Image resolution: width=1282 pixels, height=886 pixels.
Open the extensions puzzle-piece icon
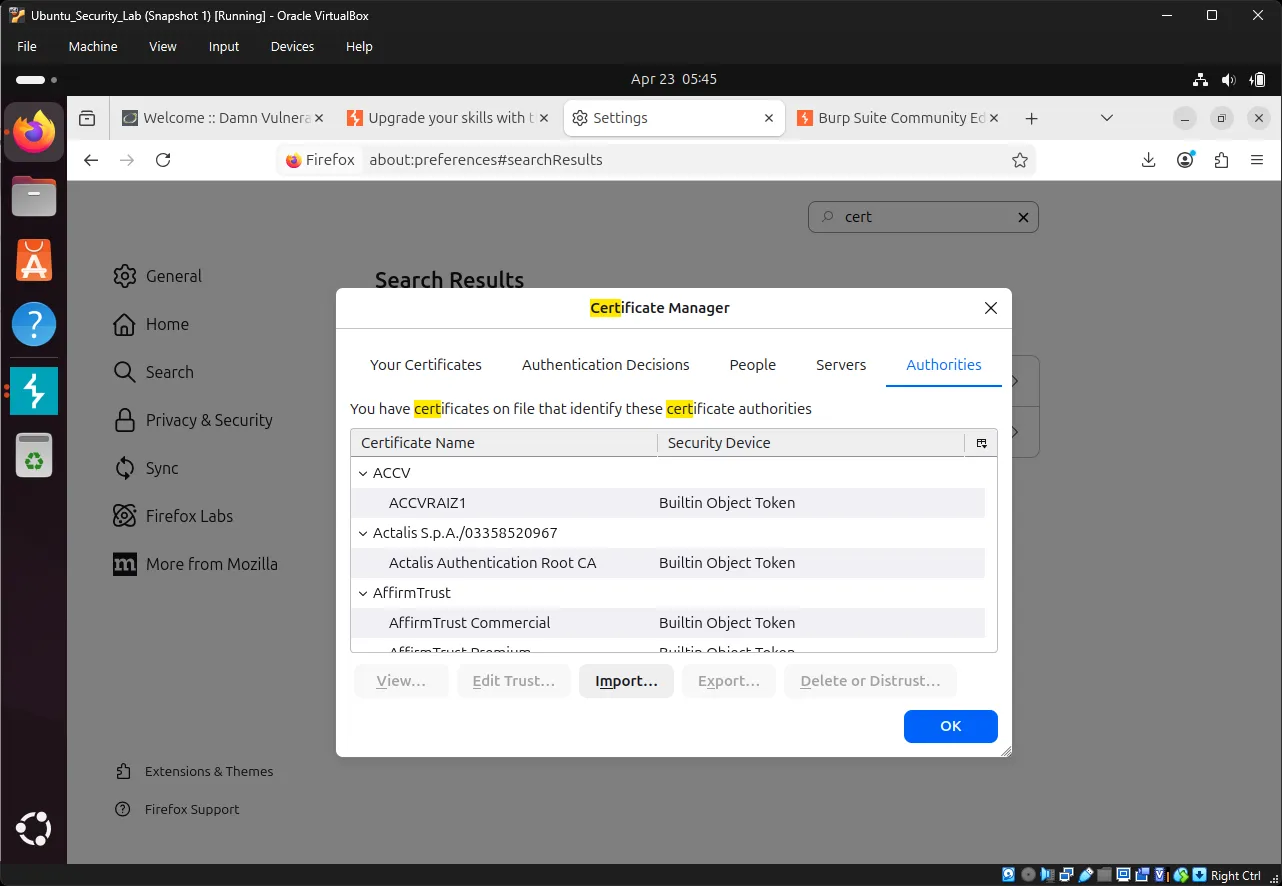1221,159
